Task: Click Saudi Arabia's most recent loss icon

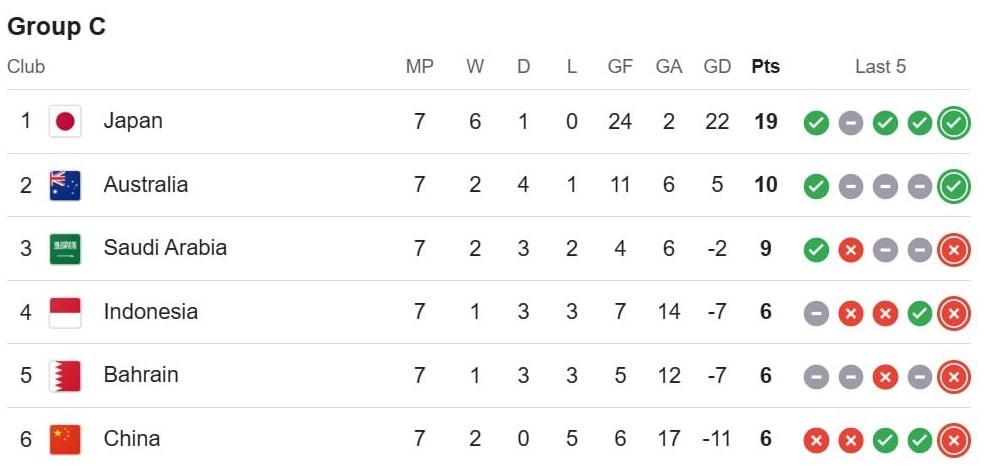Action: (954, 250)
